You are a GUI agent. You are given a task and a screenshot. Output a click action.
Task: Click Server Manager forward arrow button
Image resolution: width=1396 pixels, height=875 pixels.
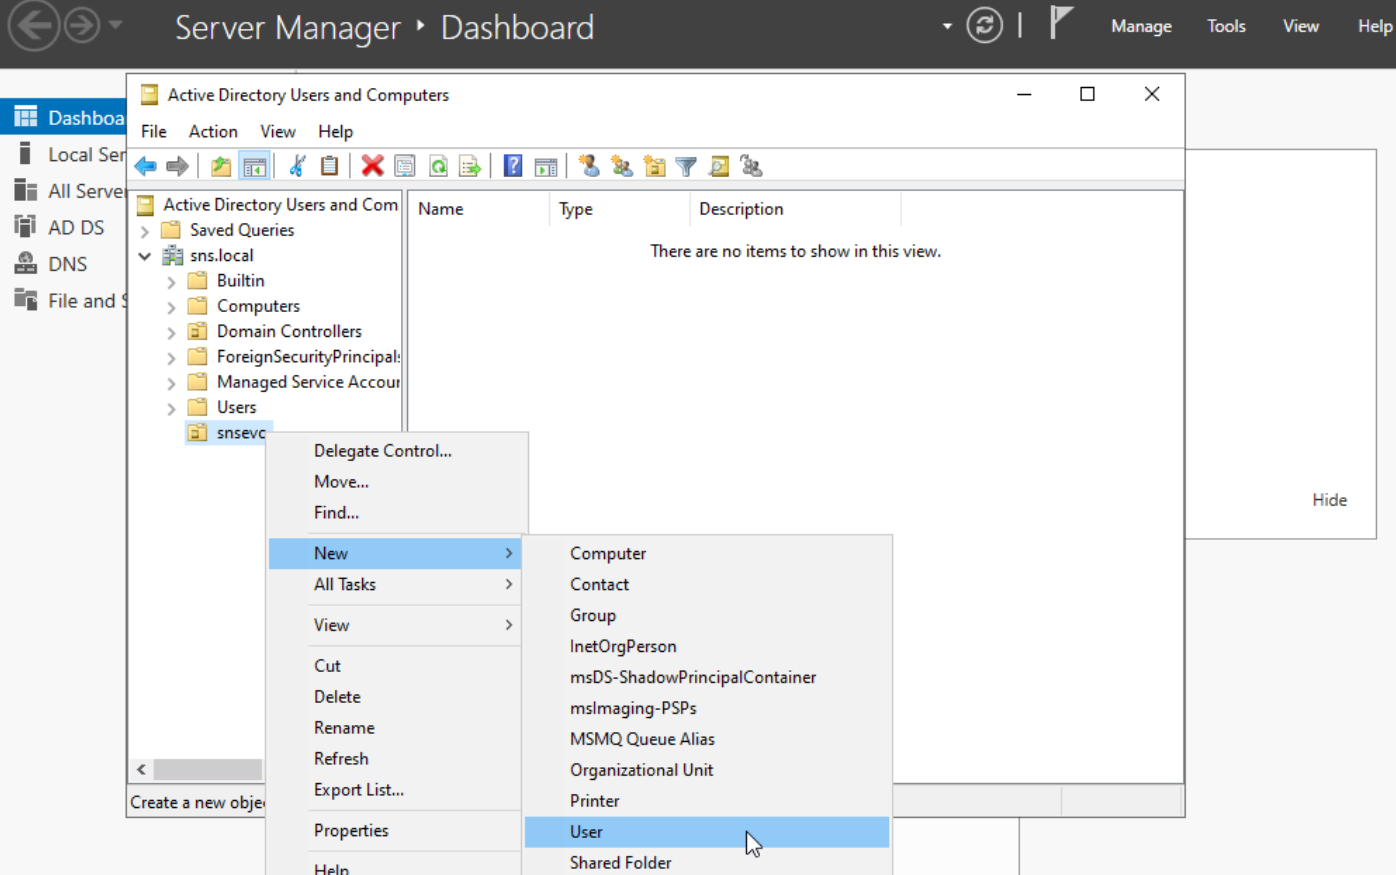(x=82, y=25)
